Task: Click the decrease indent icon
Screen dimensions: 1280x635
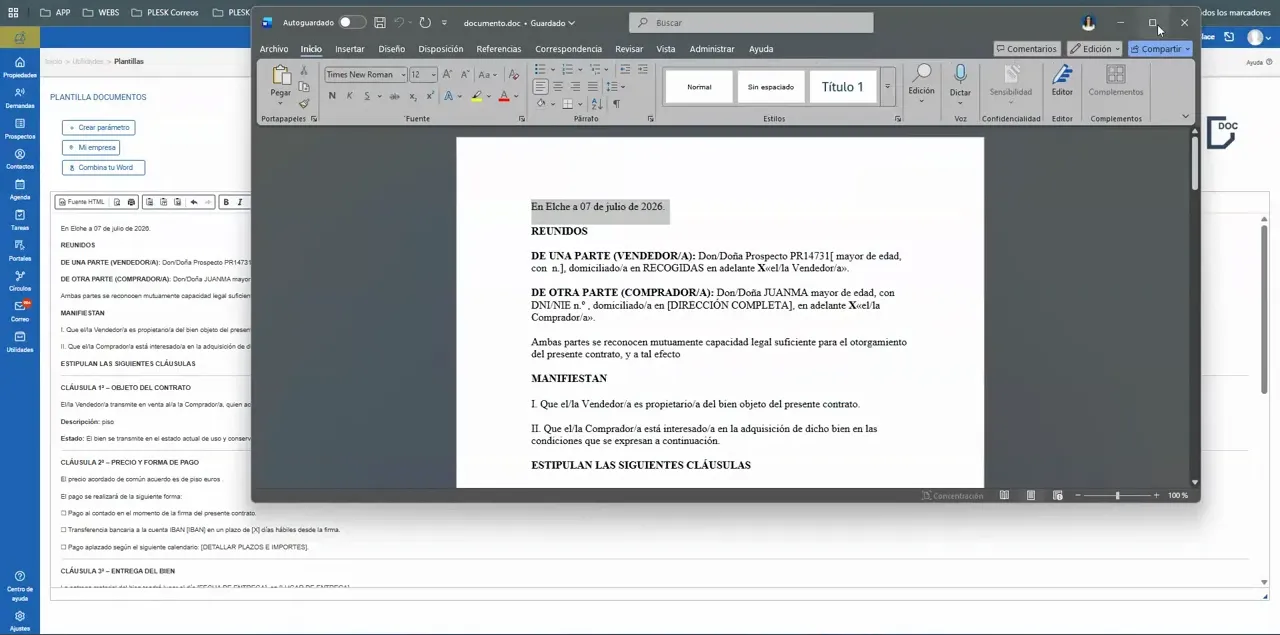Action: tap(625, 69)
